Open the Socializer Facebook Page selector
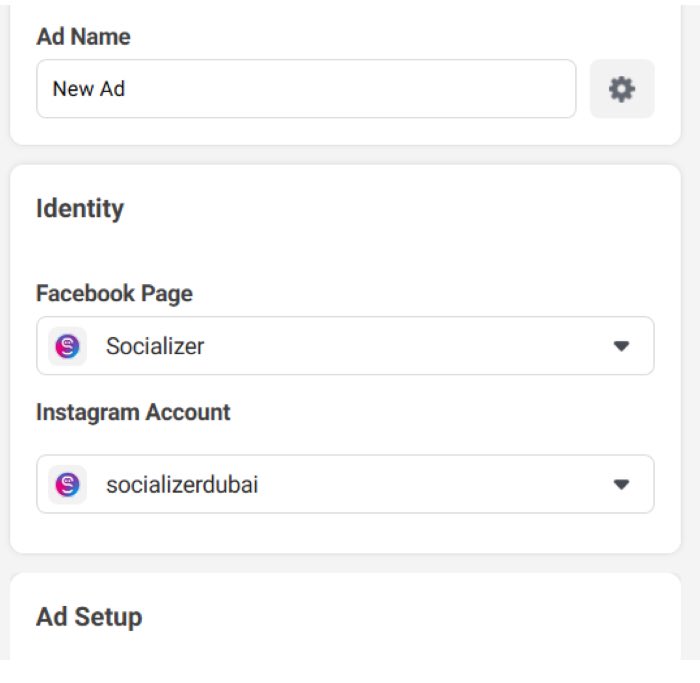Screen dimensions: 700x683 (x=345, y=346)
